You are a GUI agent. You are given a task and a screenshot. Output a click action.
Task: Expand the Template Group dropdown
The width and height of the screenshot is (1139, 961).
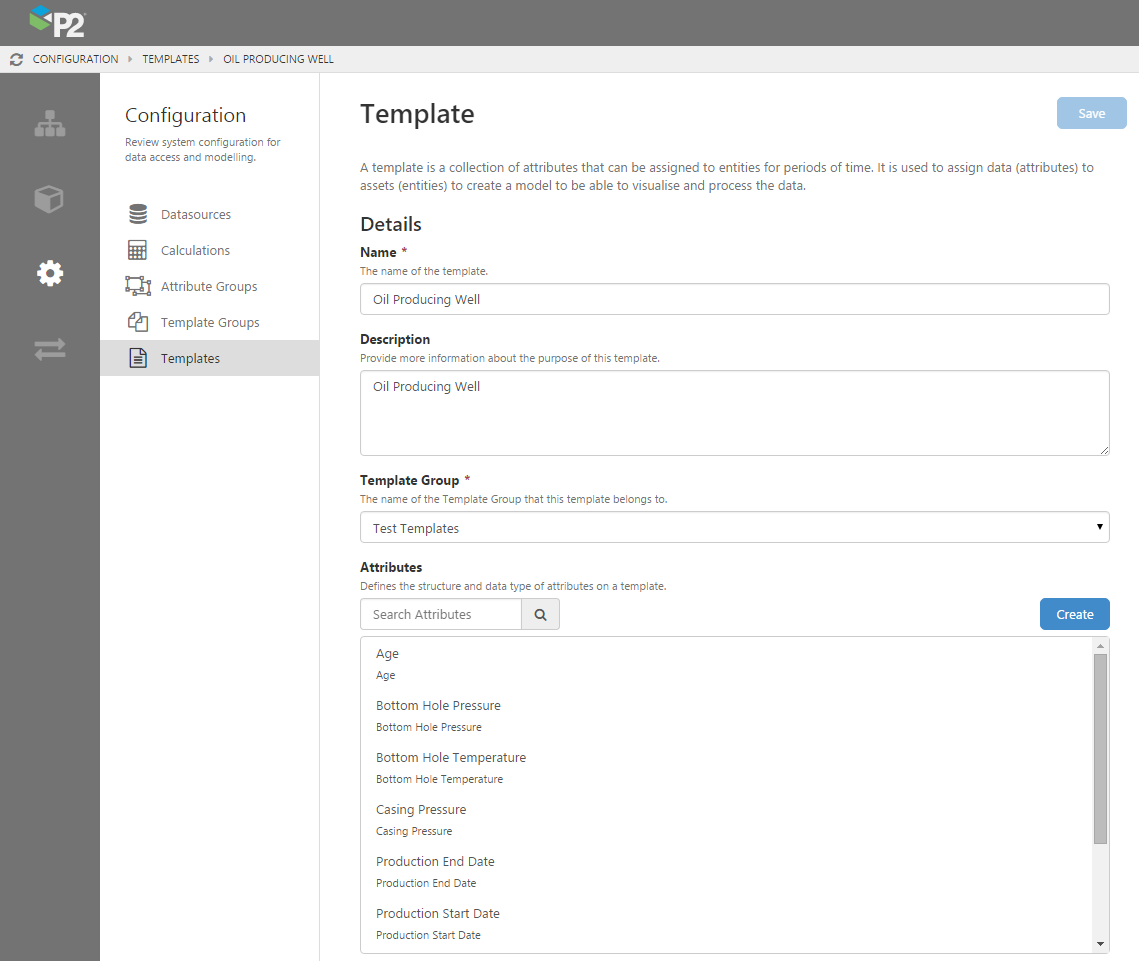point(734,528)
